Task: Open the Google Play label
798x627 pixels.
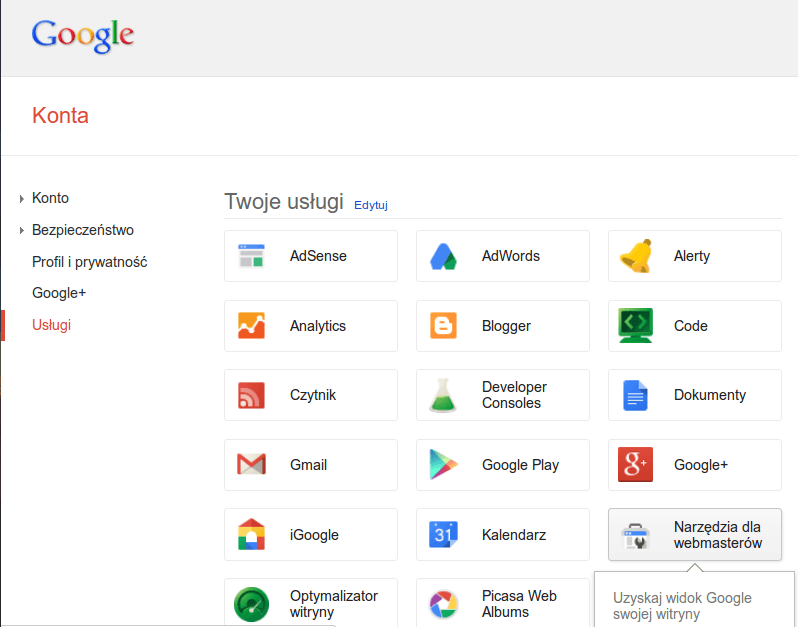Action: (x=521, y=465)
